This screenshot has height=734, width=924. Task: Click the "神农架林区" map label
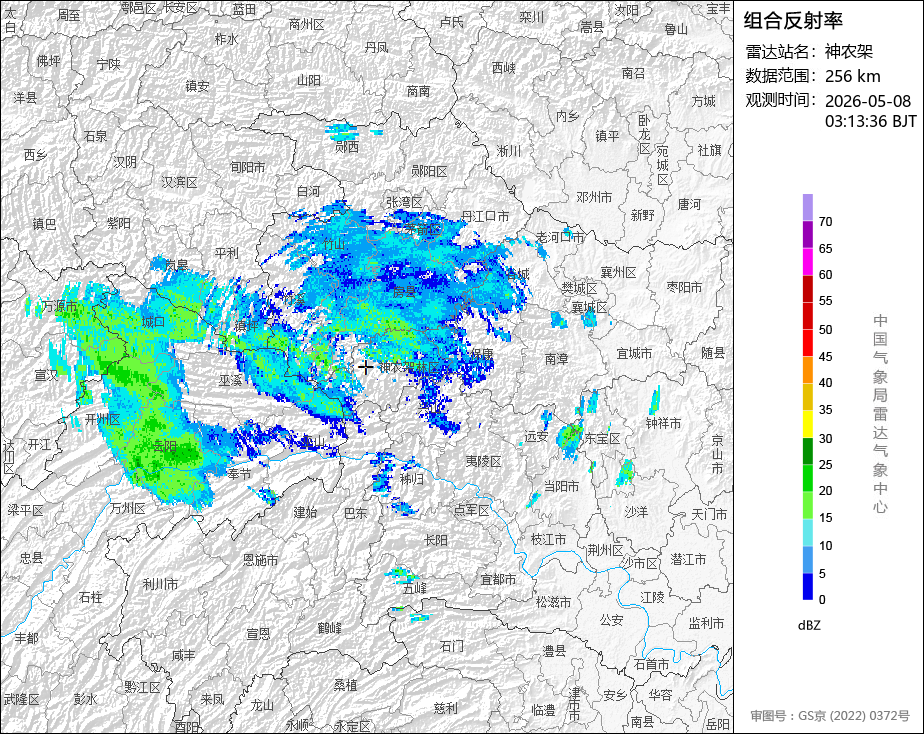pos(410,367)
